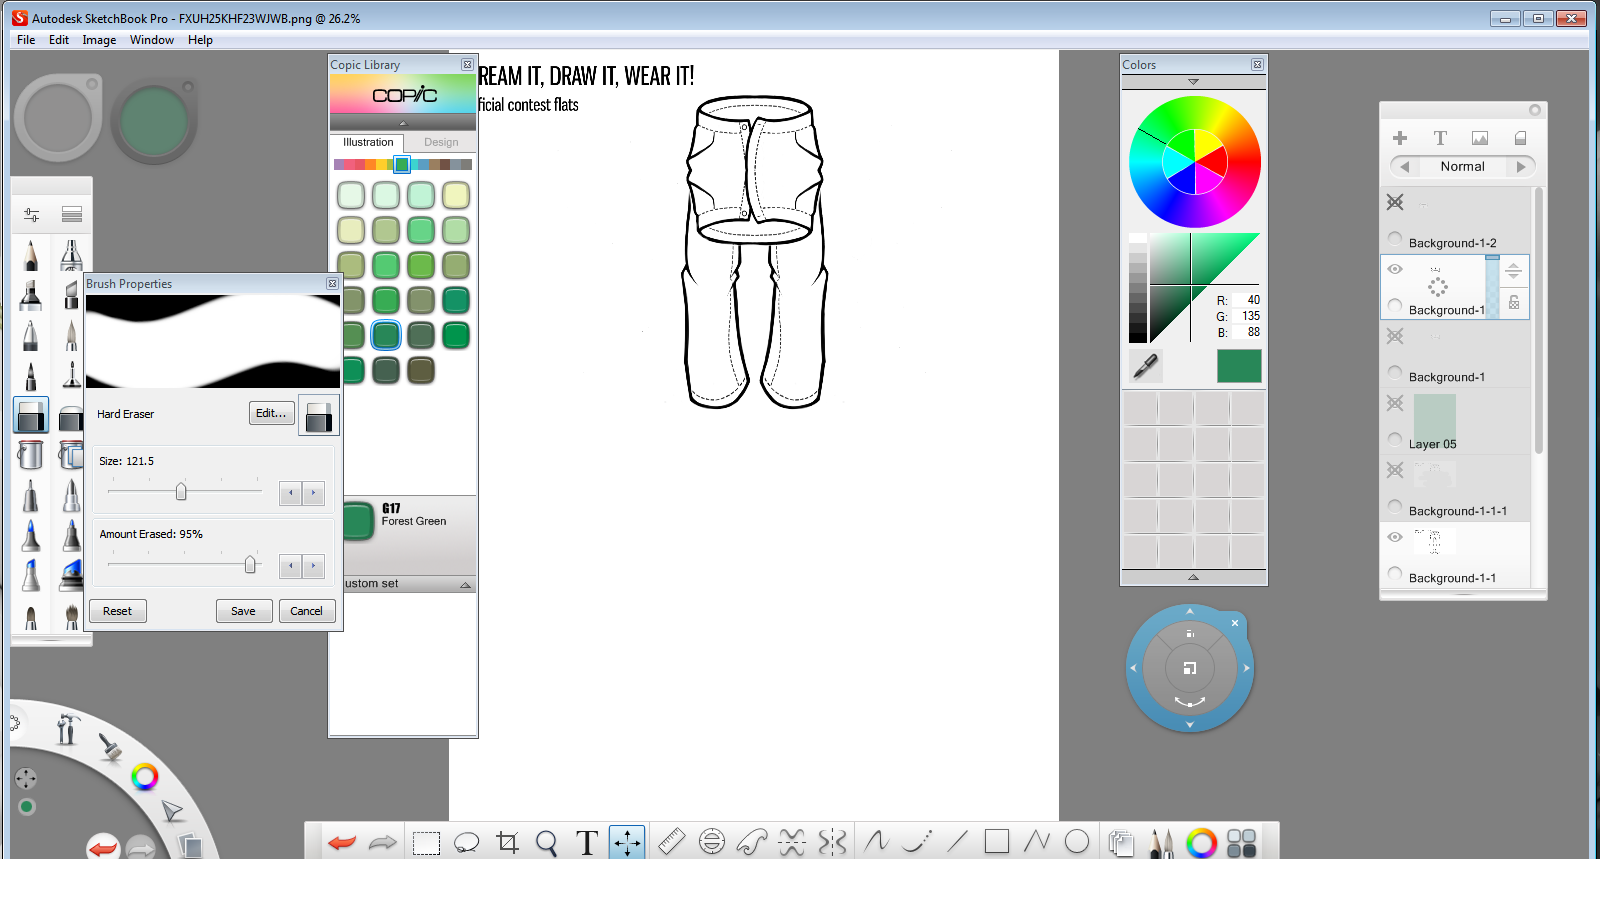Decrease brush Size with left stepper
This screenshot has height=900, width=1600.
(291, 493)
